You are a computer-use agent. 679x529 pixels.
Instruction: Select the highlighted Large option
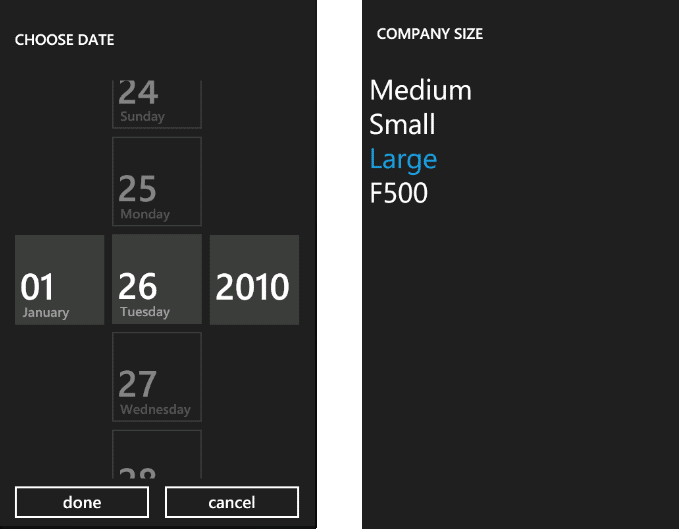pos(403,159)
